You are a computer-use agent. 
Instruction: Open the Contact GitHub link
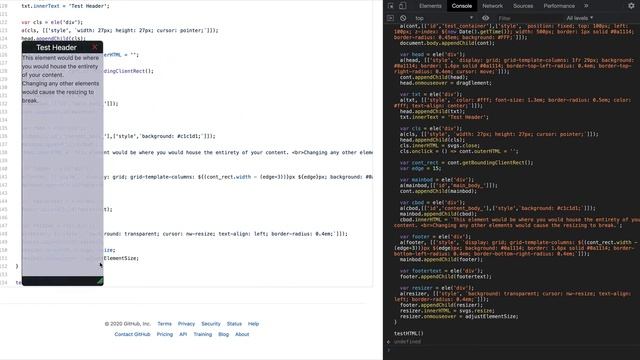[x=132, y=334]
